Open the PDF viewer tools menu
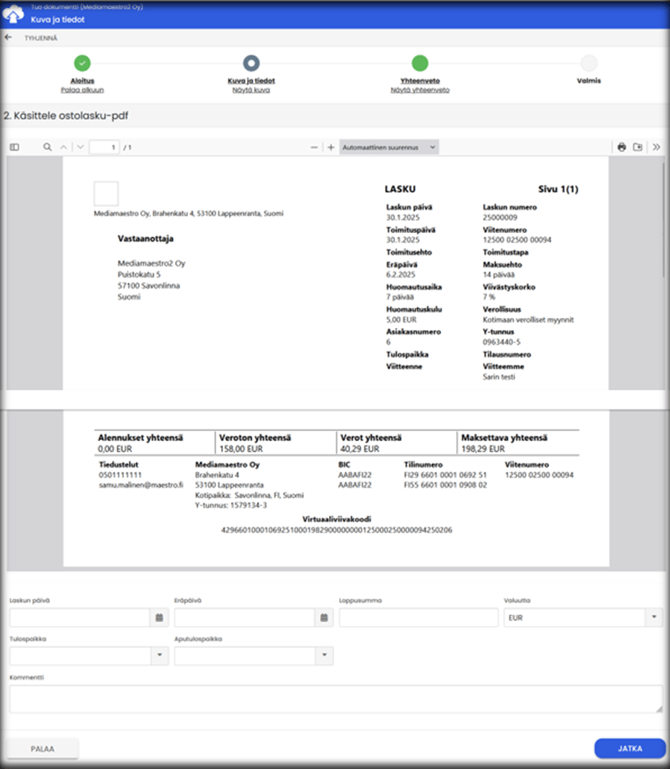The height and width of the screenshot is (769, 670). click(x=657, y=147)
